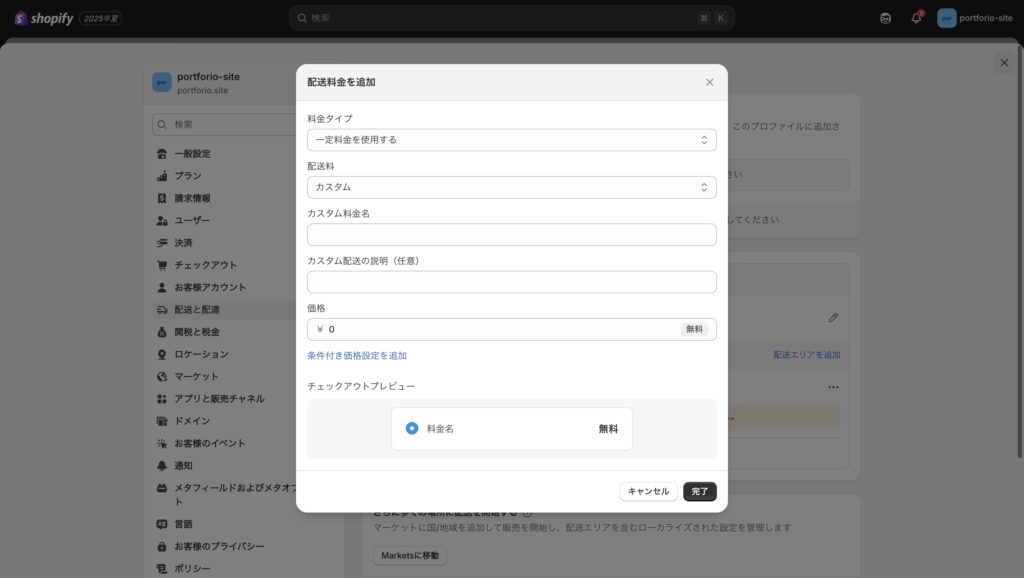Close the settings page with top-right X
The height and width of the screenshot is (578, 1024).
(x=1003, y=63)
